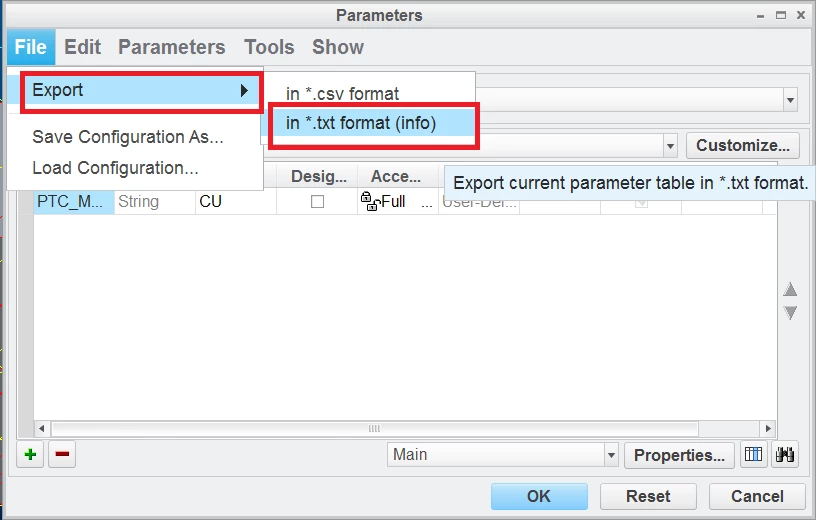Click the ellipsis beside Full access
The width and height of the screenshot is (816, 520).
427,204
